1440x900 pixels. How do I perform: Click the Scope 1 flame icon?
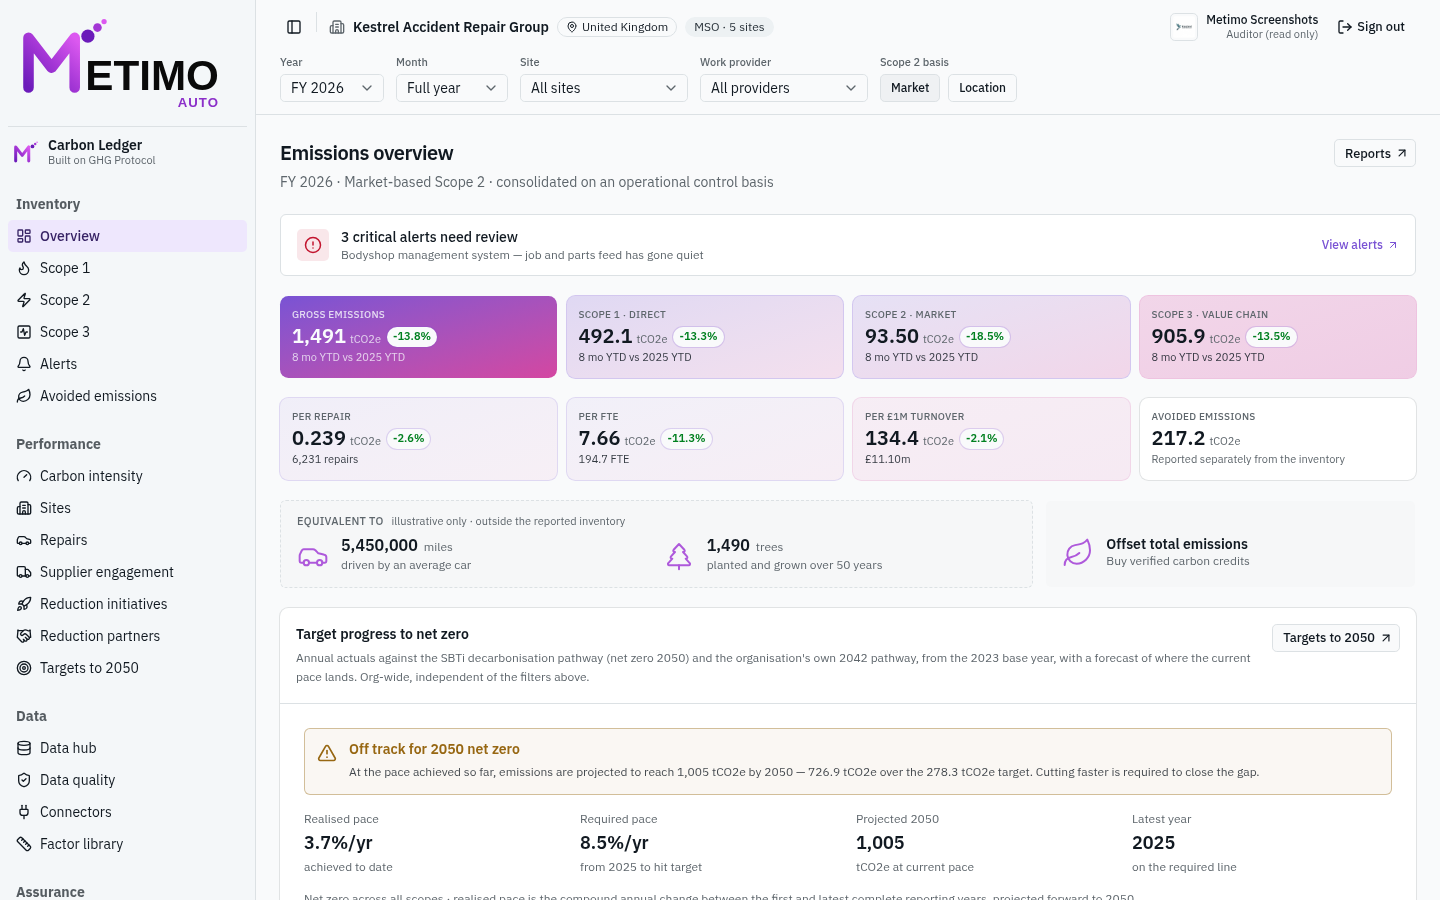point(24,268)
